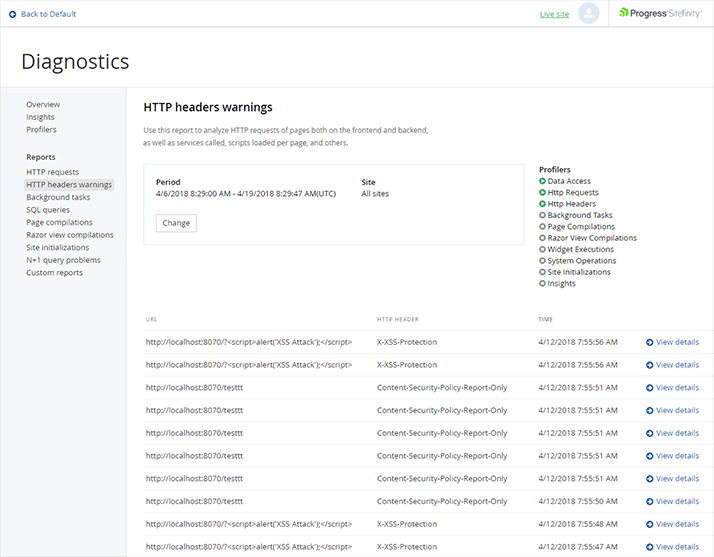Viewport: 714px width, 557px height.
Task: Click time cell 4/12/2018 7:55:50 AM
Action: 578,501
